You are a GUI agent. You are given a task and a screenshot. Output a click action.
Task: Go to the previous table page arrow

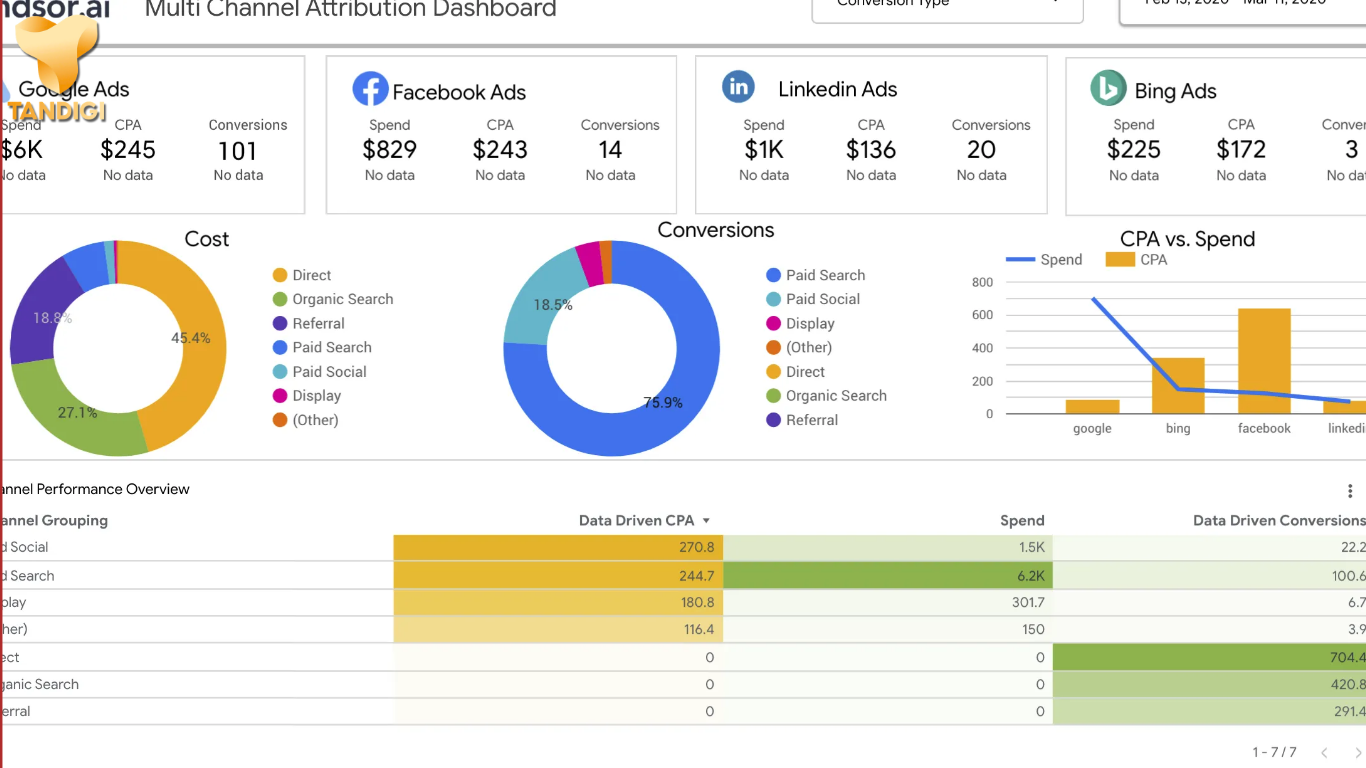tap(1324, 752)
